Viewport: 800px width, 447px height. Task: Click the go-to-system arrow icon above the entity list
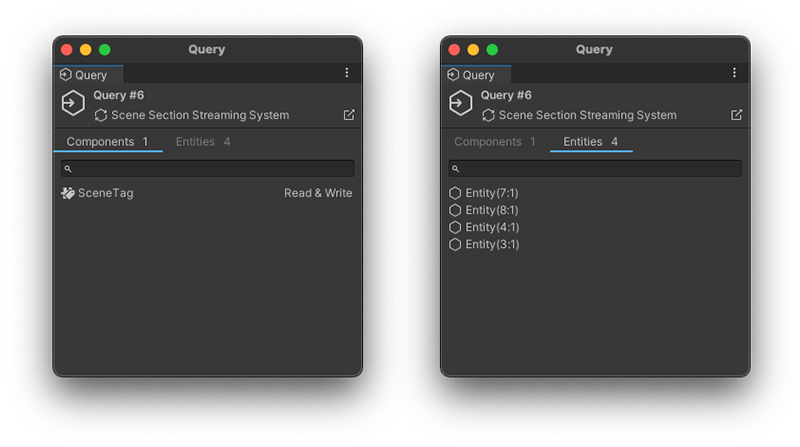click(736, 115)
